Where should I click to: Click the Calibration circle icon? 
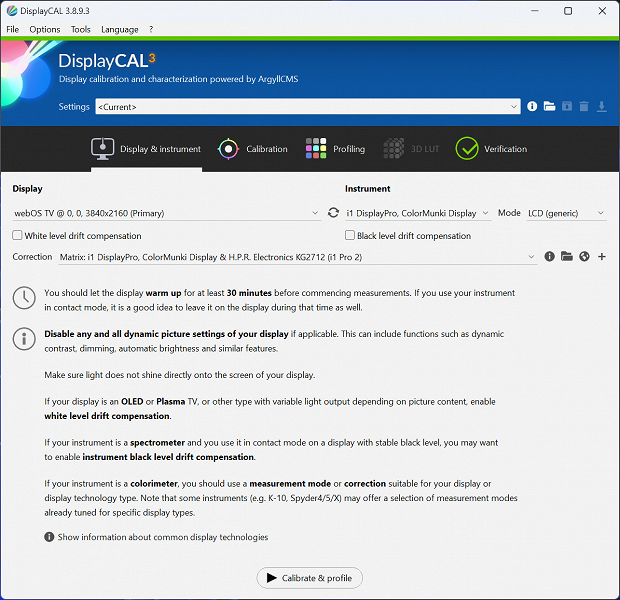tap(228, 149)
